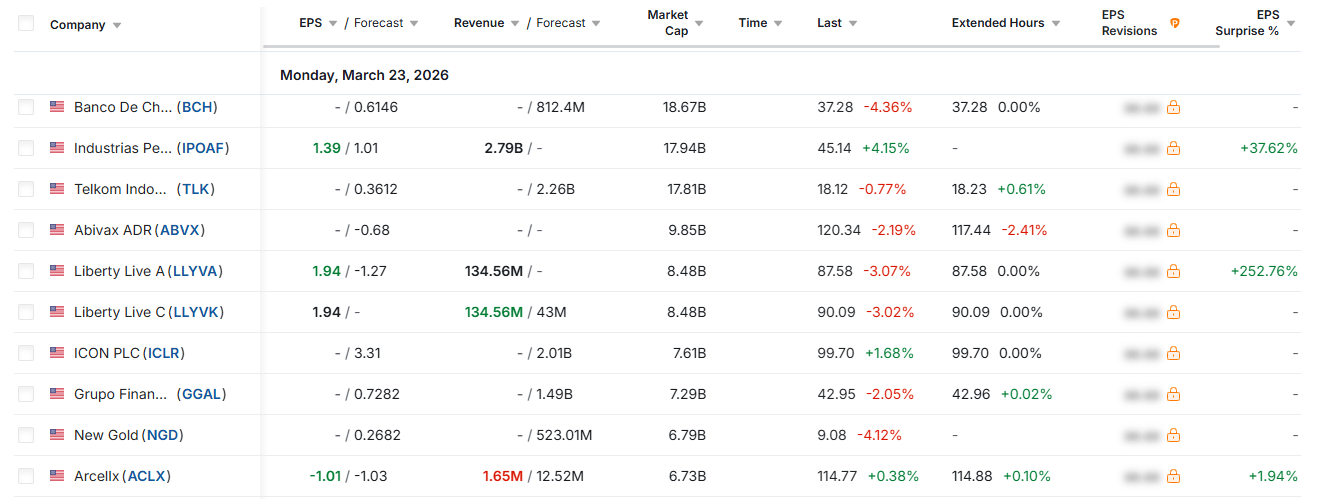
Task: Open the Market Cap sort arrow
Action: (x=699, y=23)
